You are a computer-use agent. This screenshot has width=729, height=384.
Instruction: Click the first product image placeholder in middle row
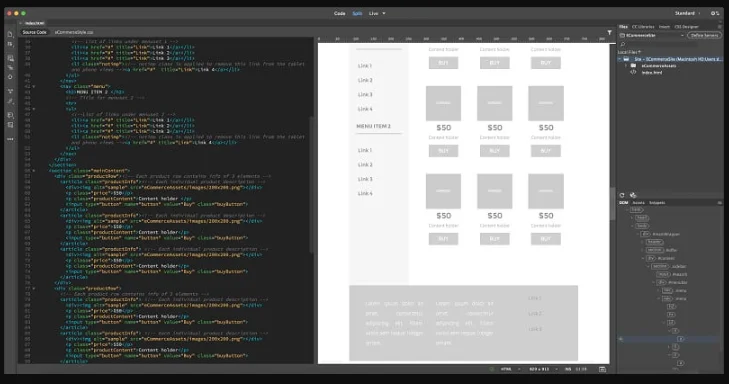pyautogui.click(x=443, y=103)
